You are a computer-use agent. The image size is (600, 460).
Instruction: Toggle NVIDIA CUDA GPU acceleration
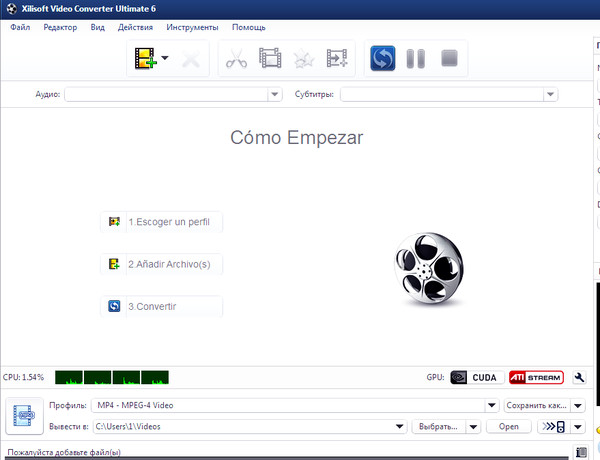pyautogui.click(x=477, y=377)
